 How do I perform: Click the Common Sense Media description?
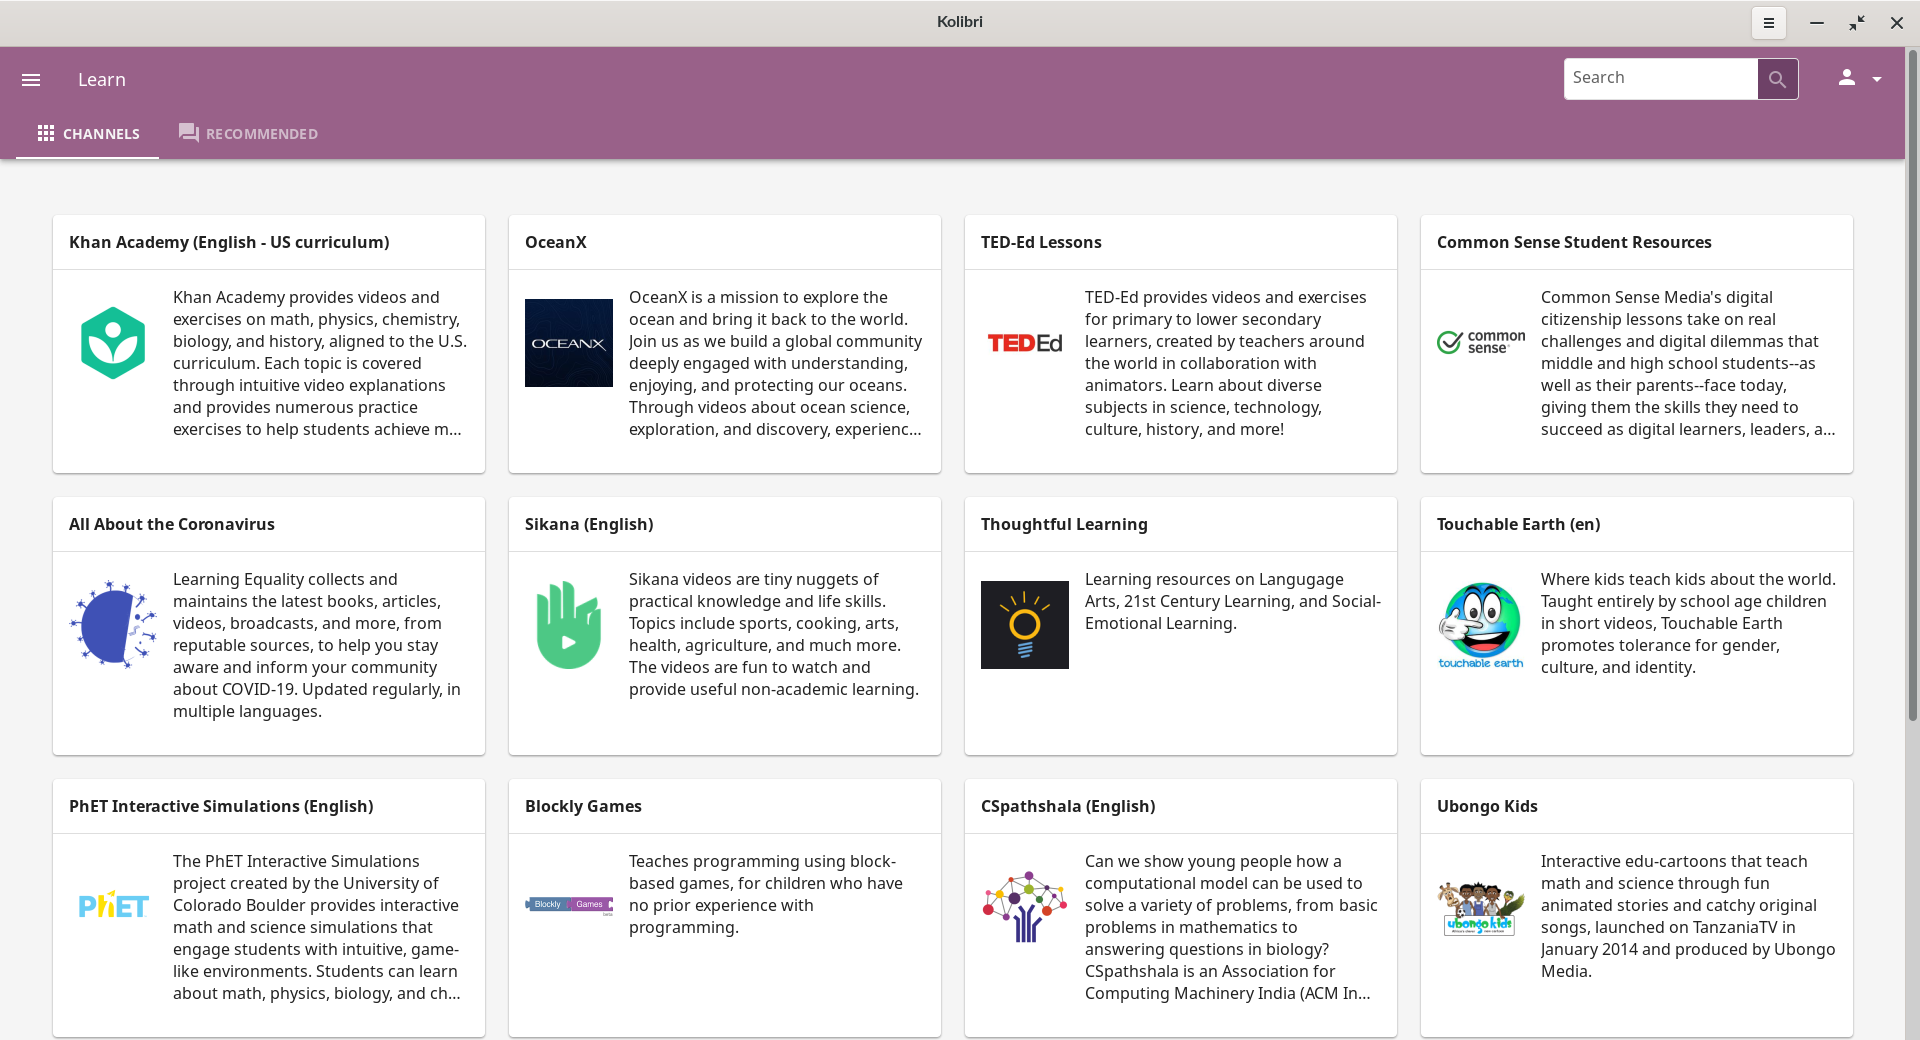click(1688, 364)
